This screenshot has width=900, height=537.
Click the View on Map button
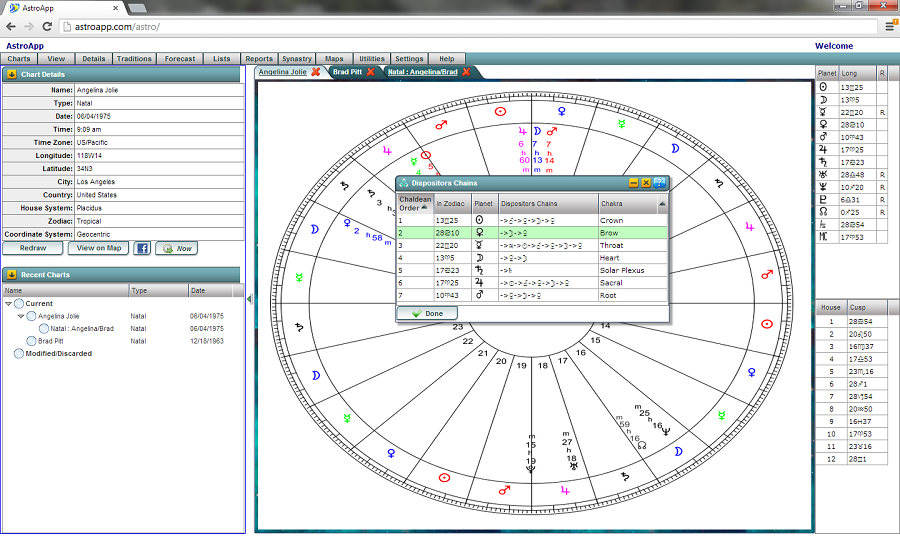pos(99,248)
